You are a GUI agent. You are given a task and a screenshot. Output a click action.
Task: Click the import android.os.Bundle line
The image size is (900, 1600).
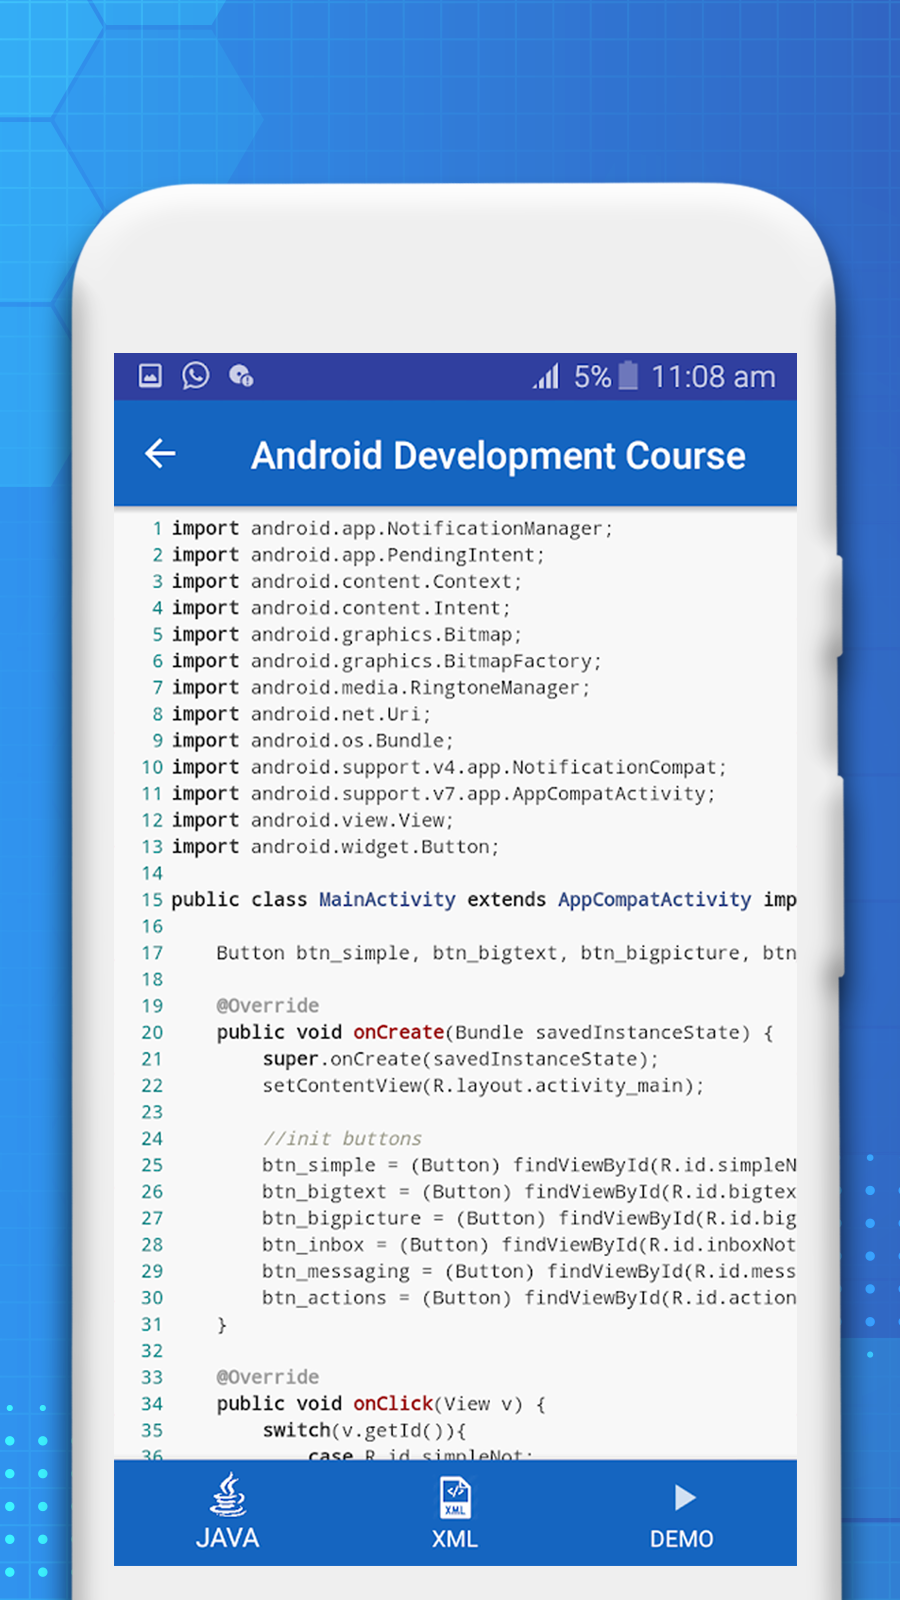click(312, 741)
